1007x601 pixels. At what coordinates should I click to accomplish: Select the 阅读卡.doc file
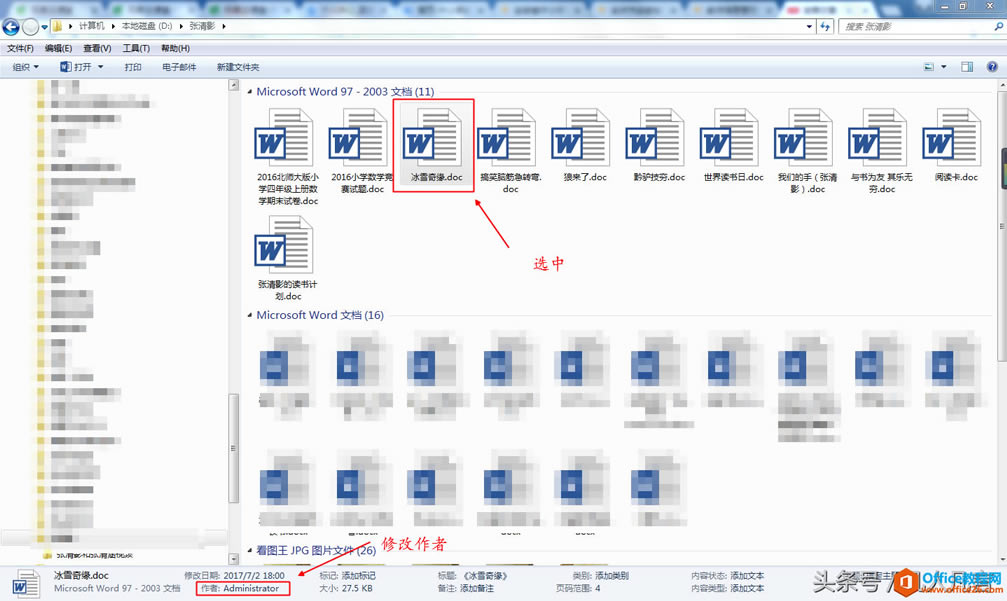(956, 145)
